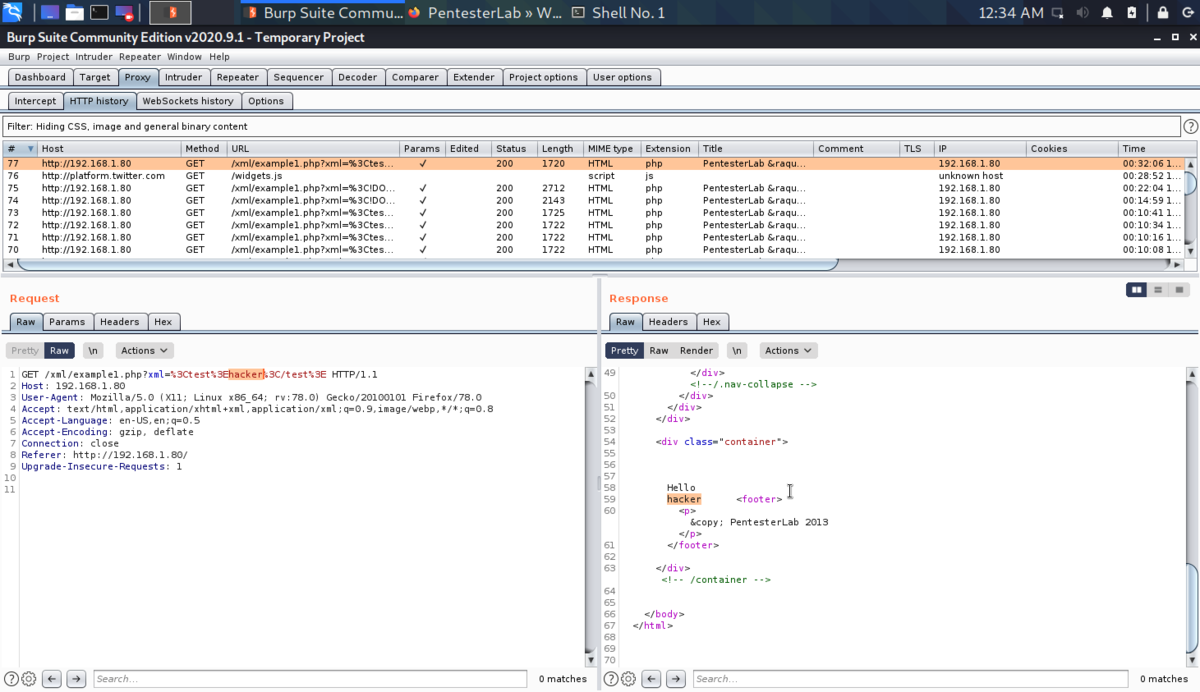
Task: Click the screen recorder panel icon
Action: (124, 13)
